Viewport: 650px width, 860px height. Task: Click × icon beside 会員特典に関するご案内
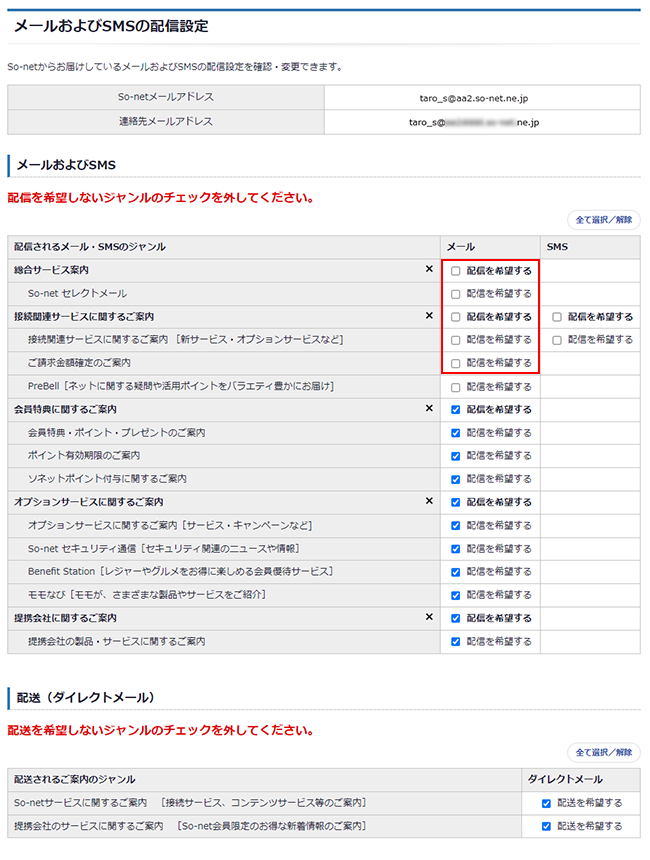[x=429, y=409]
